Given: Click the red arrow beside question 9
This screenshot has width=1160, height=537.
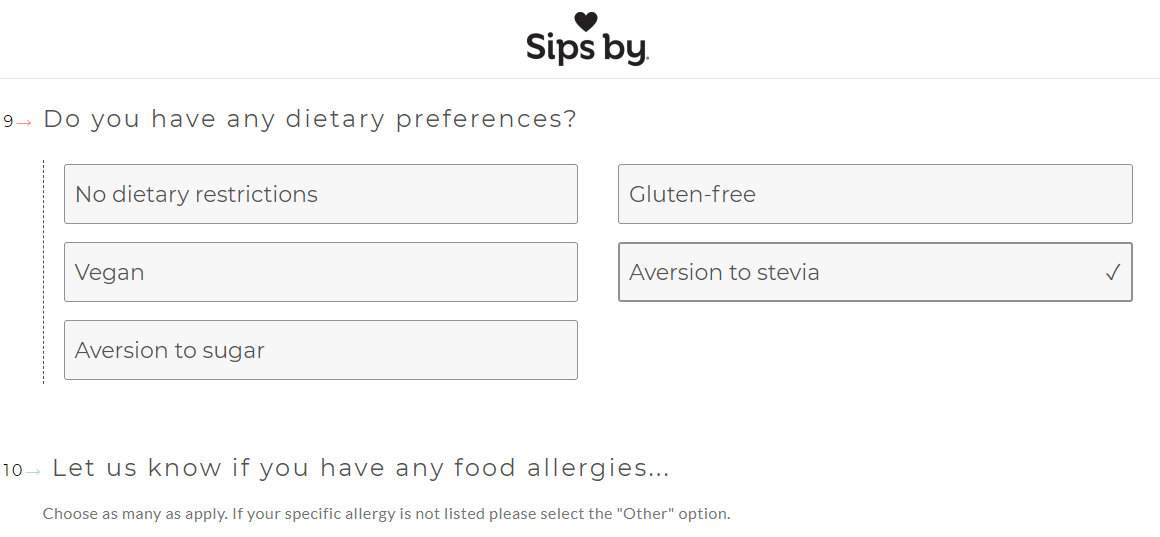Looking at the screenshot, I should [x=24, y=123].
